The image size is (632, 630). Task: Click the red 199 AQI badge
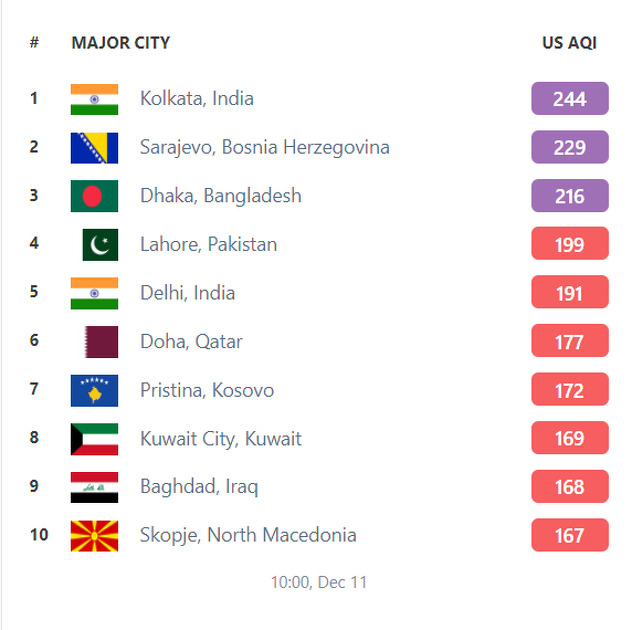[x=570, y=243]
